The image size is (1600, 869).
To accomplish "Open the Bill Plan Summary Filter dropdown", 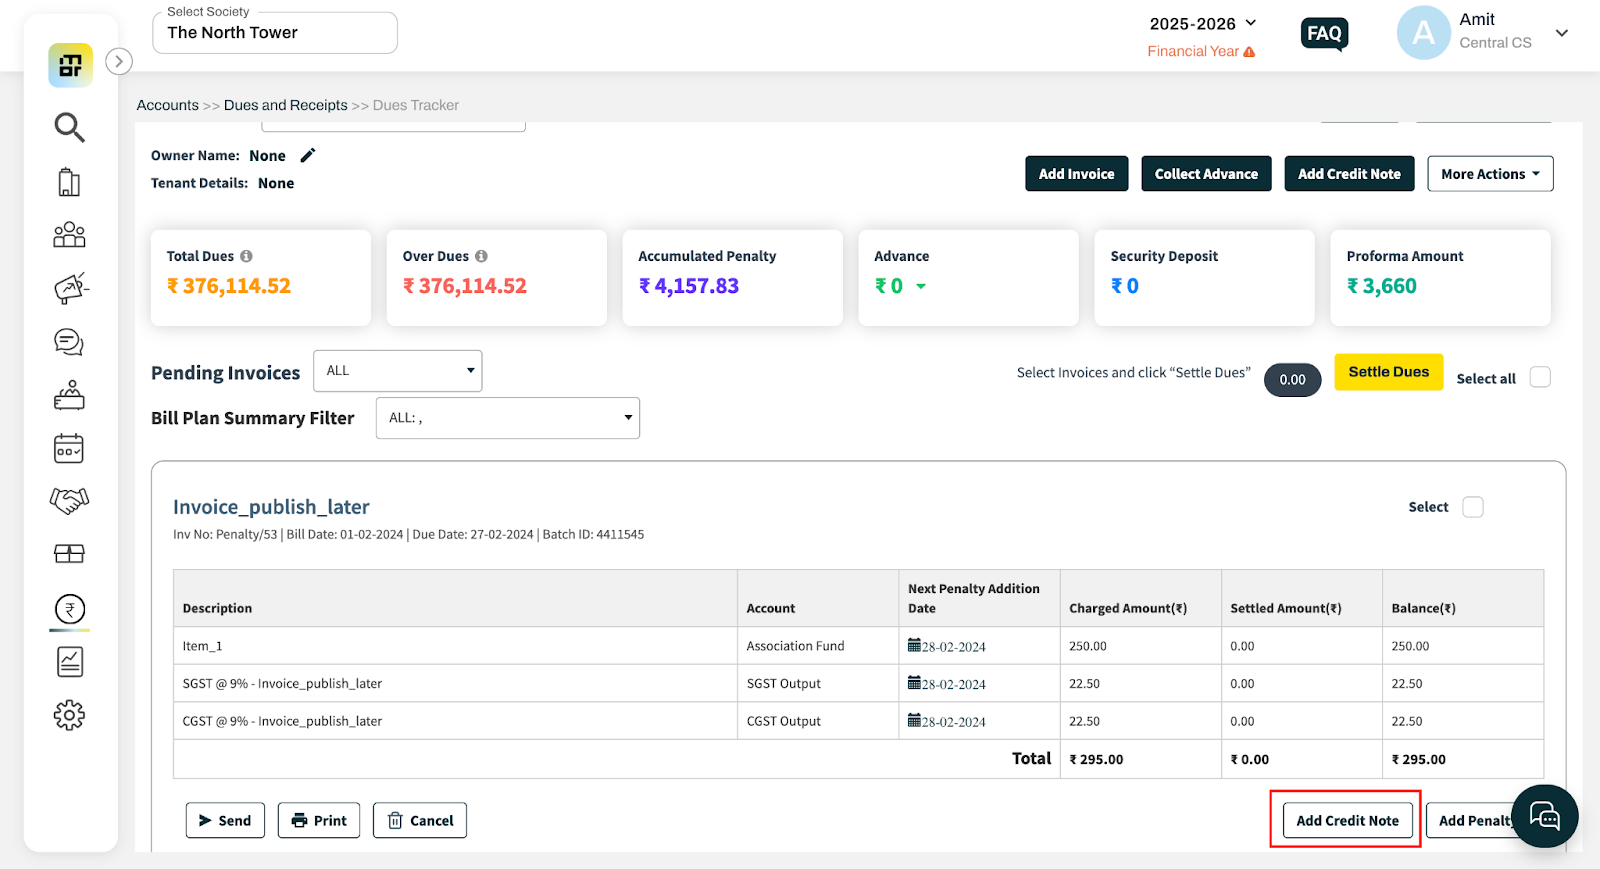I will tap(508, 418).
